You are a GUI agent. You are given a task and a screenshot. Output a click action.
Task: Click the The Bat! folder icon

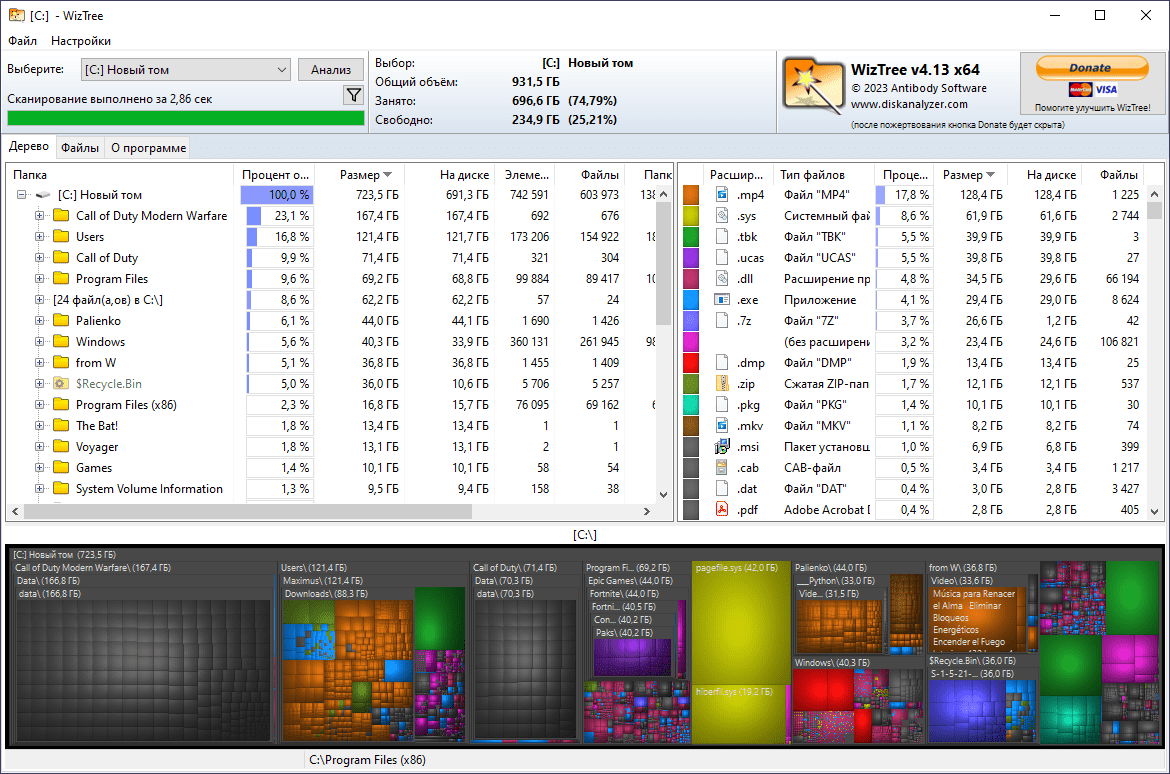click(x=61, y=425)
